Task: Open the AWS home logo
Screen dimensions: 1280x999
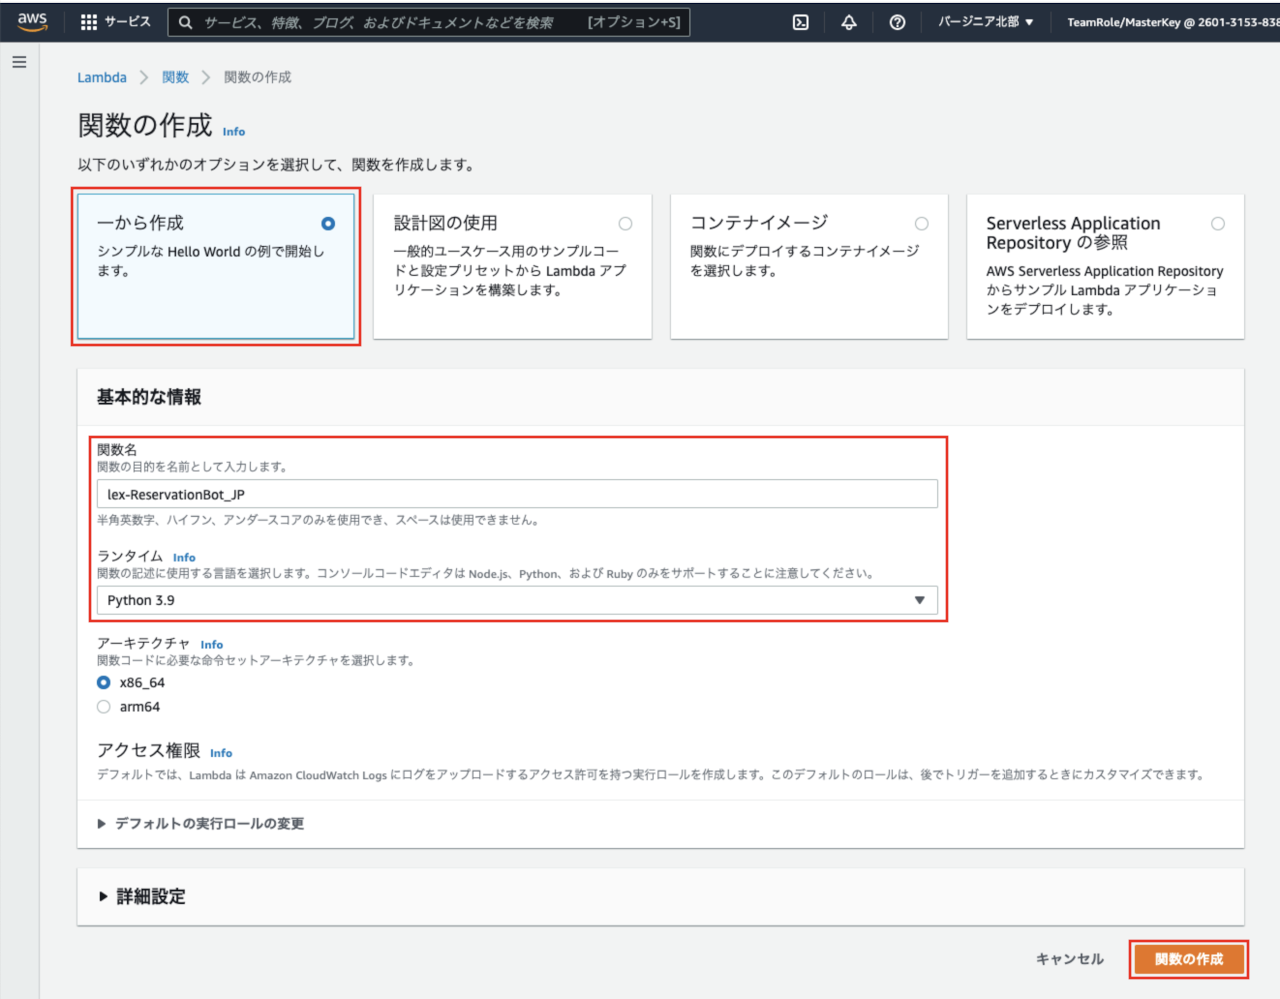Action: point(32,21)
